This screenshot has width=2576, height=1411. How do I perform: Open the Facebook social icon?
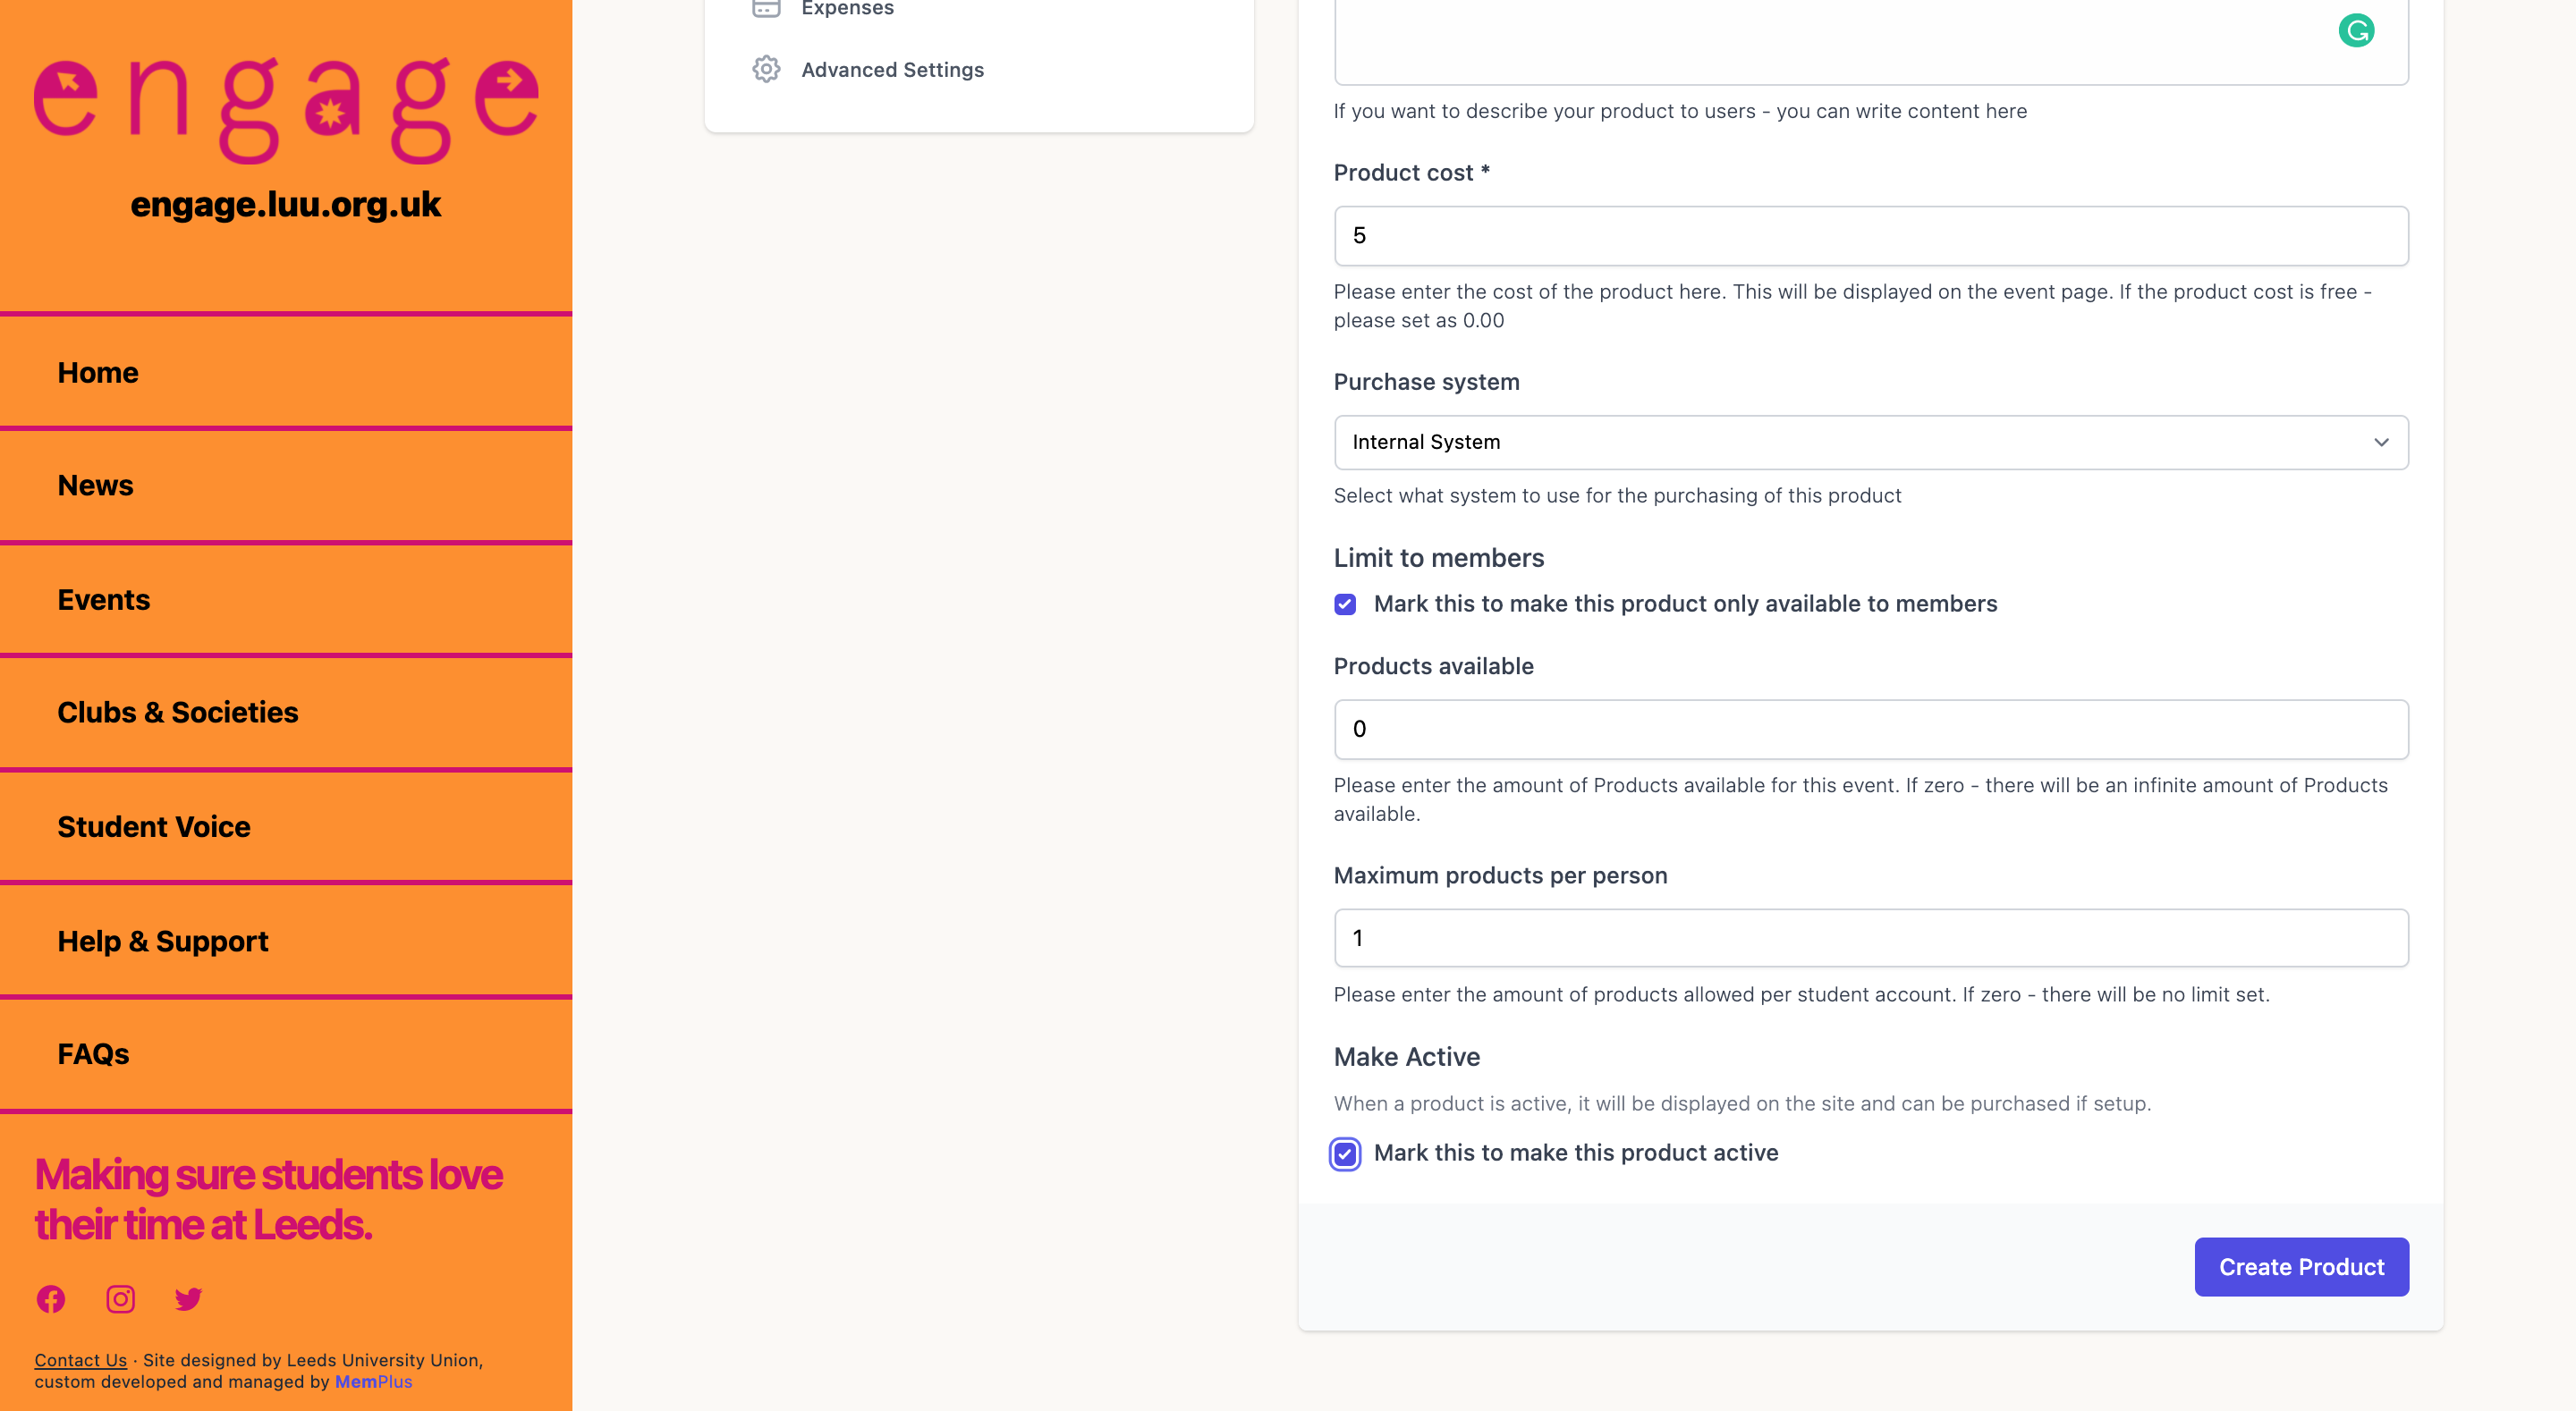[51, 1299]
